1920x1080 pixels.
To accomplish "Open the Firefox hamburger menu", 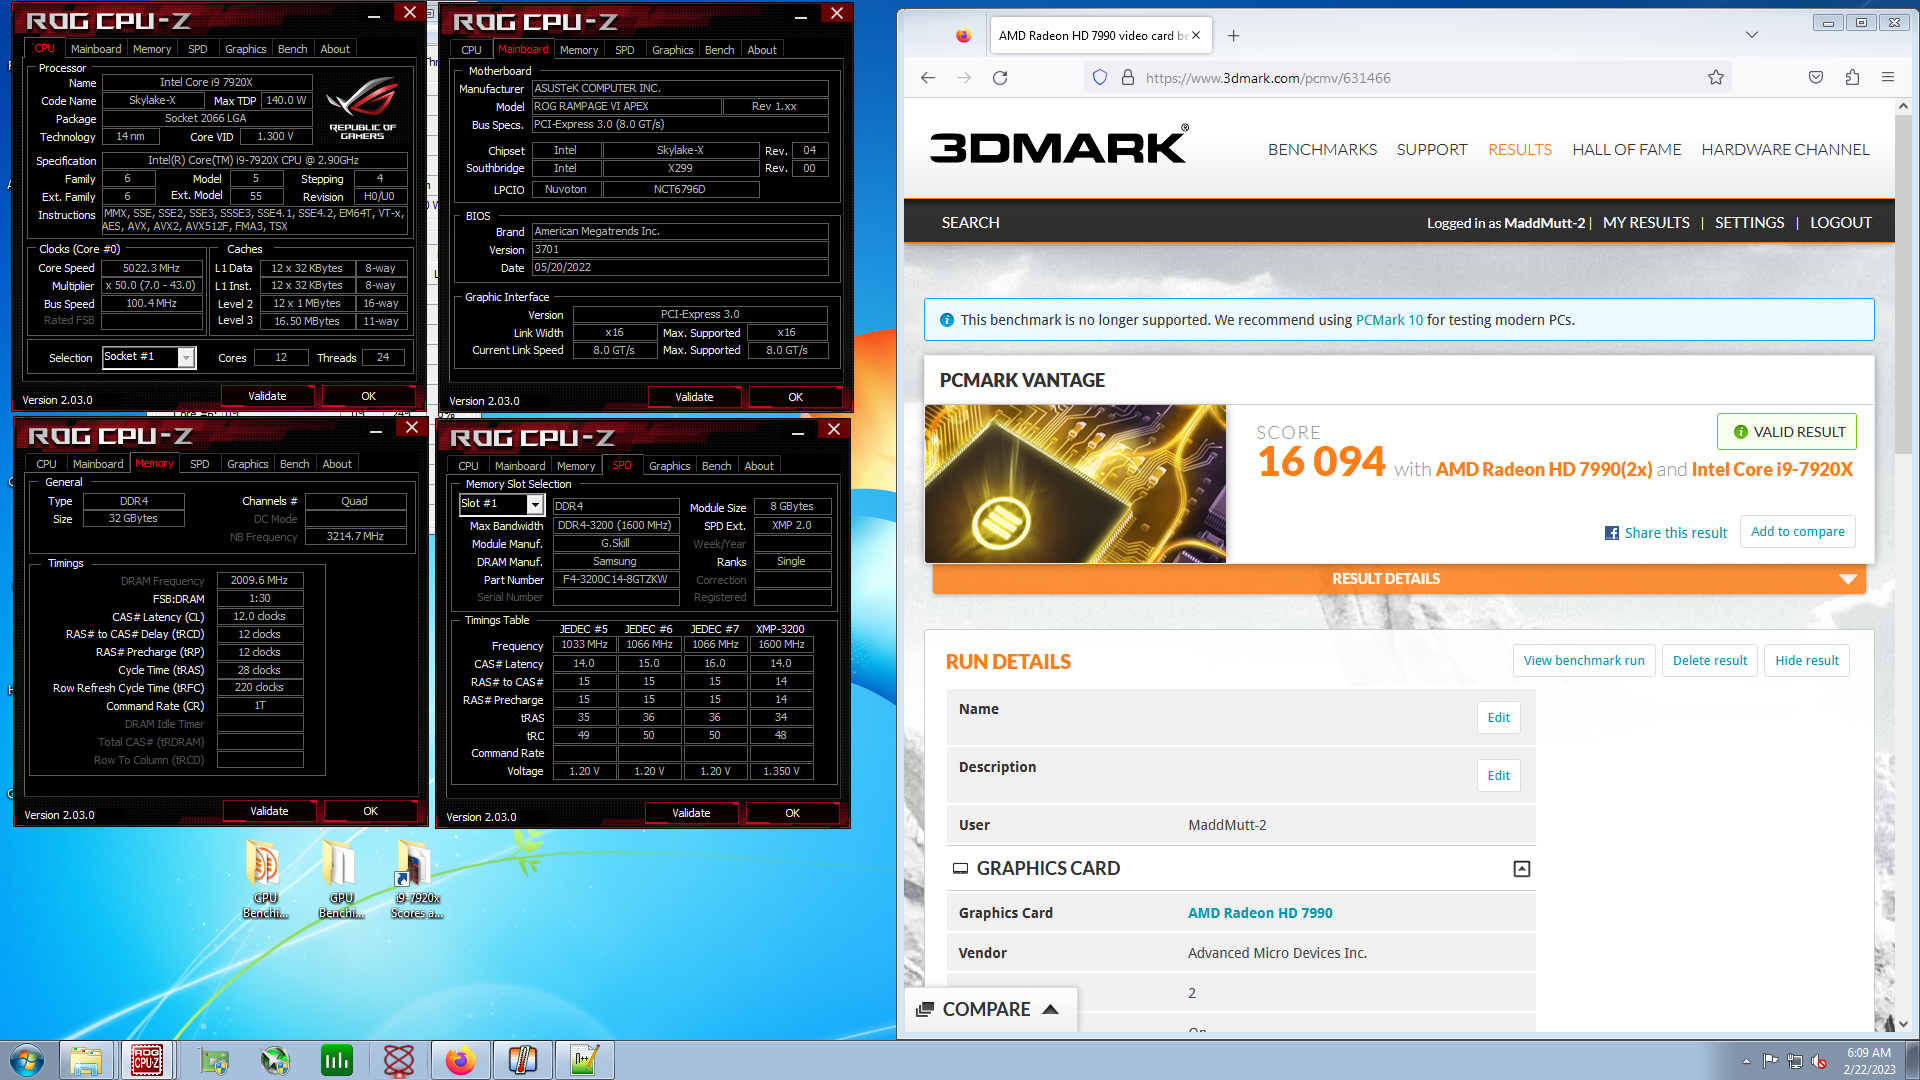I will (x=1888, y=78).
